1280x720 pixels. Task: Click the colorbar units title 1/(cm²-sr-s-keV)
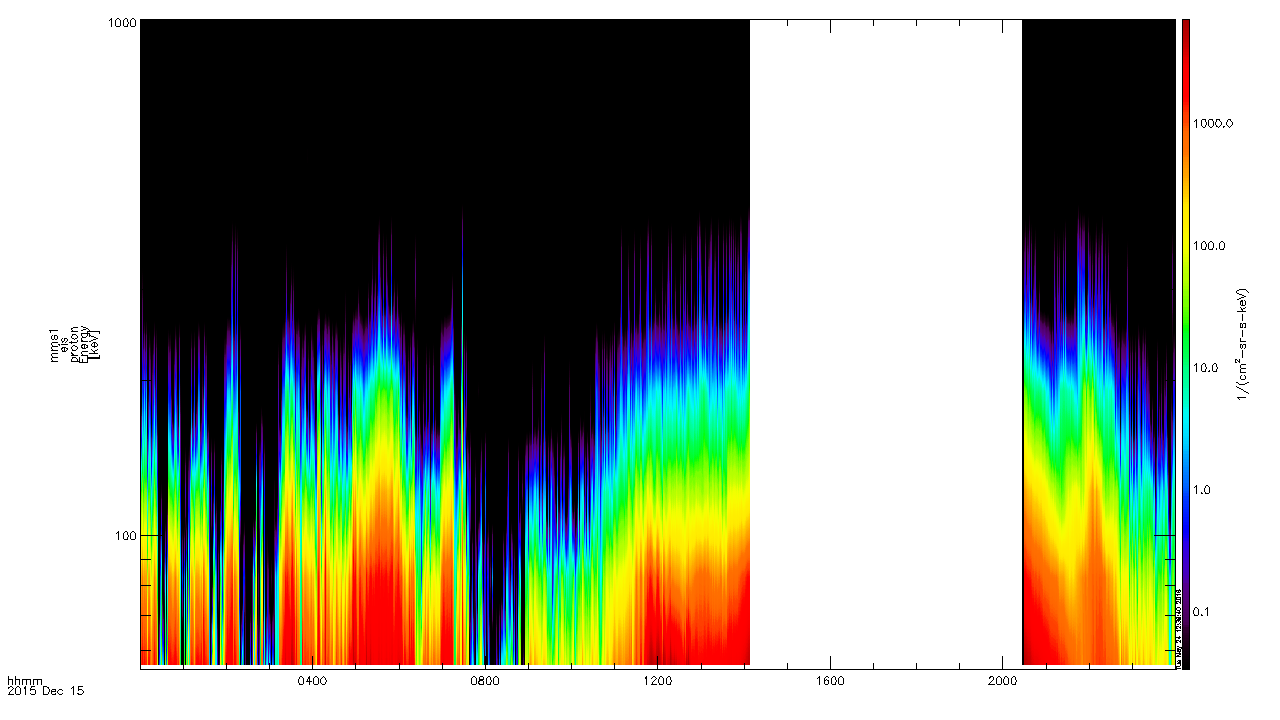point(1245,343)
